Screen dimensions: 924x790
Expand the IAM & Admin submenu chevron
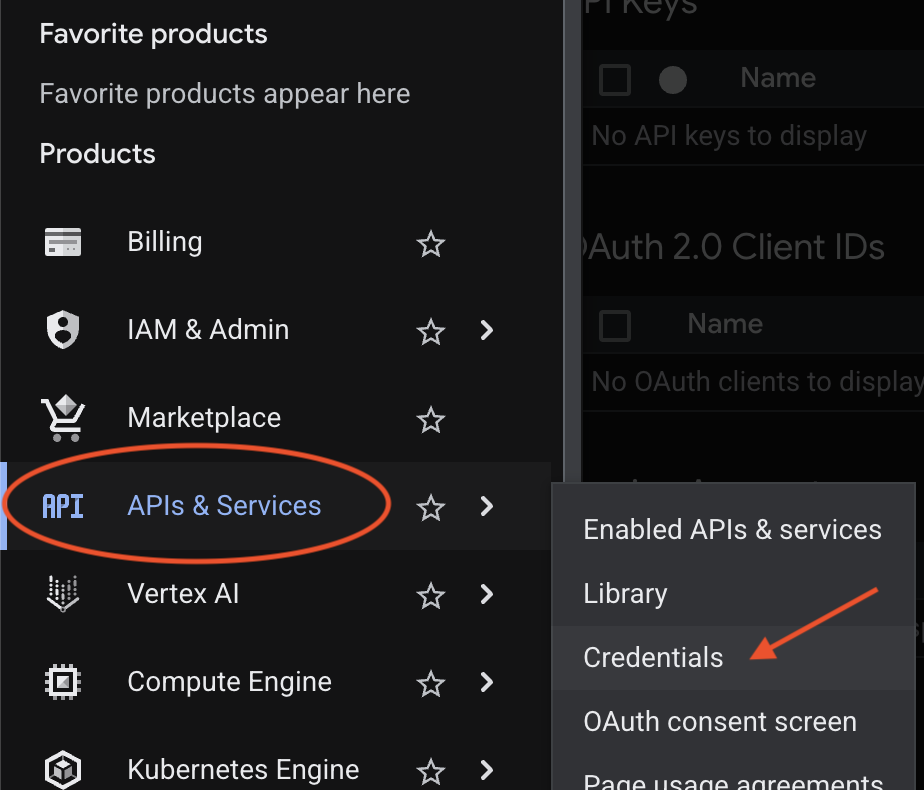pos(487,330)
